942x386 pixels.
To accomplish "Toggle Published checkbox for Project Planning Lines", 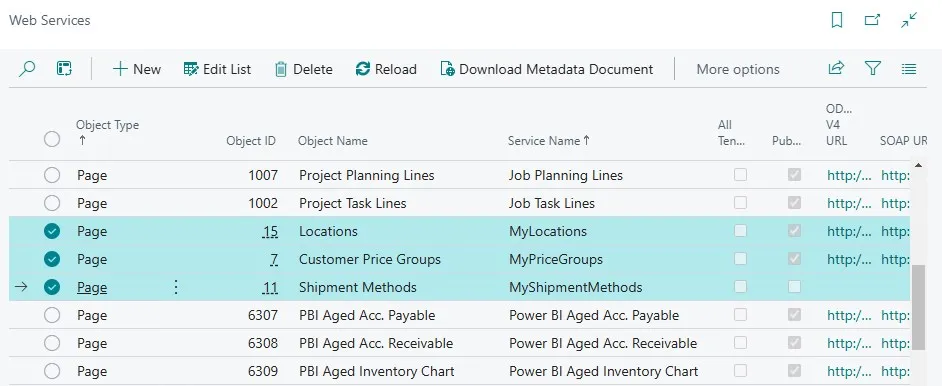I will coord(794,175).
